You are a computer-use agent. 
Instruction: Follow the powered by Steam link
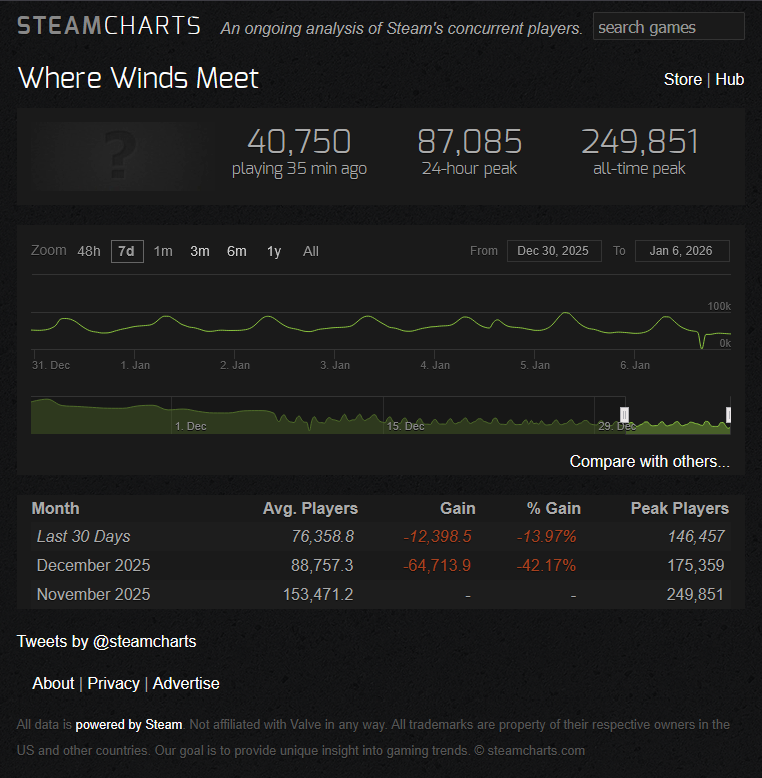pyautogui.click(x=128, y=724)
